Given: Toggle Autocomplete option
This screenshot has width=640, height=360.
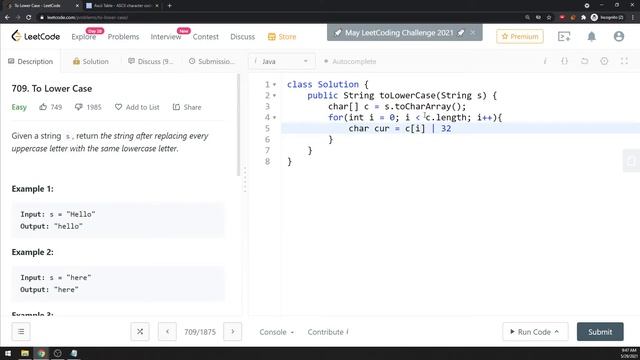Looking at the screenshot, I should click(x=350, y=61).
